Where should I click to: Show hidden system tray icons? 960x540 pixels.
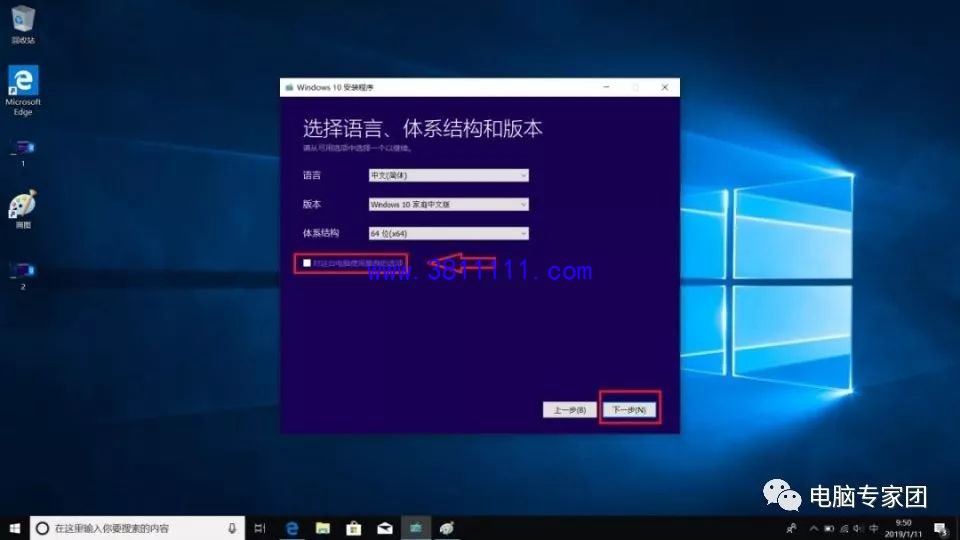[814, 528]
